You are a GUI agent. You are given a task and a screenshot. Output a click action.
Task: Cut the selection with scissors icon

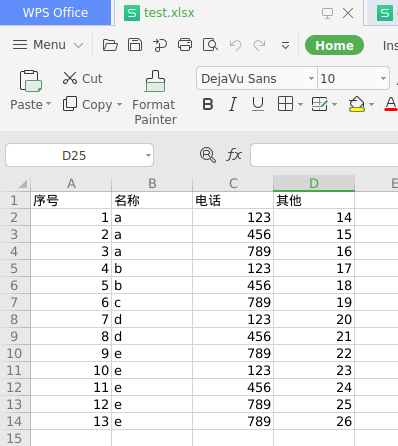(82, 79)
